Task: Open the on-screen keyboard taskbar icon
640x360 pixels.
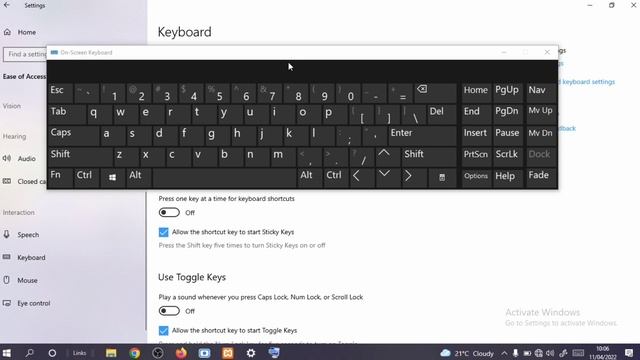Action: 274,353
